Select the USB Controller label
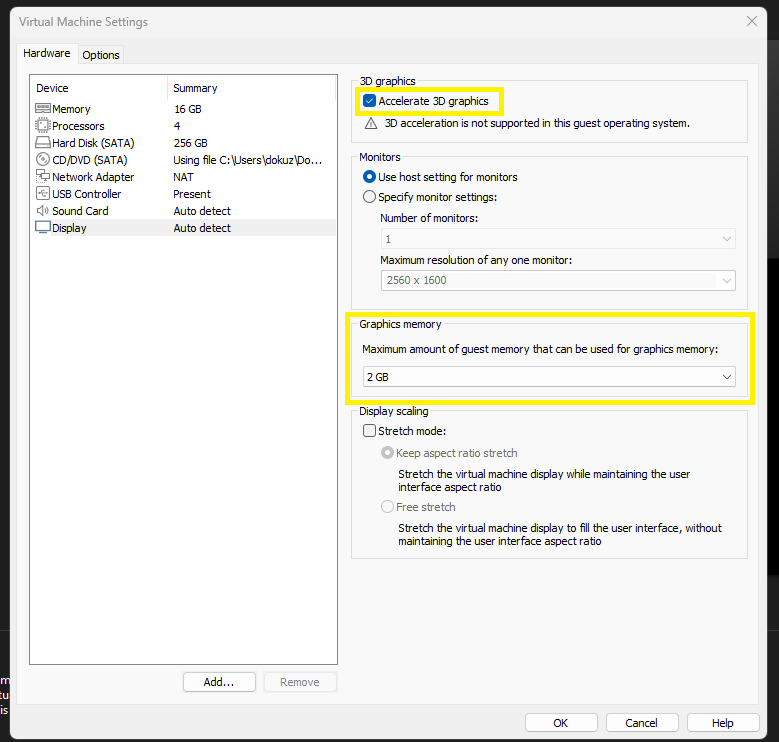Screen dimensions: 779x742 pos(86,194)
